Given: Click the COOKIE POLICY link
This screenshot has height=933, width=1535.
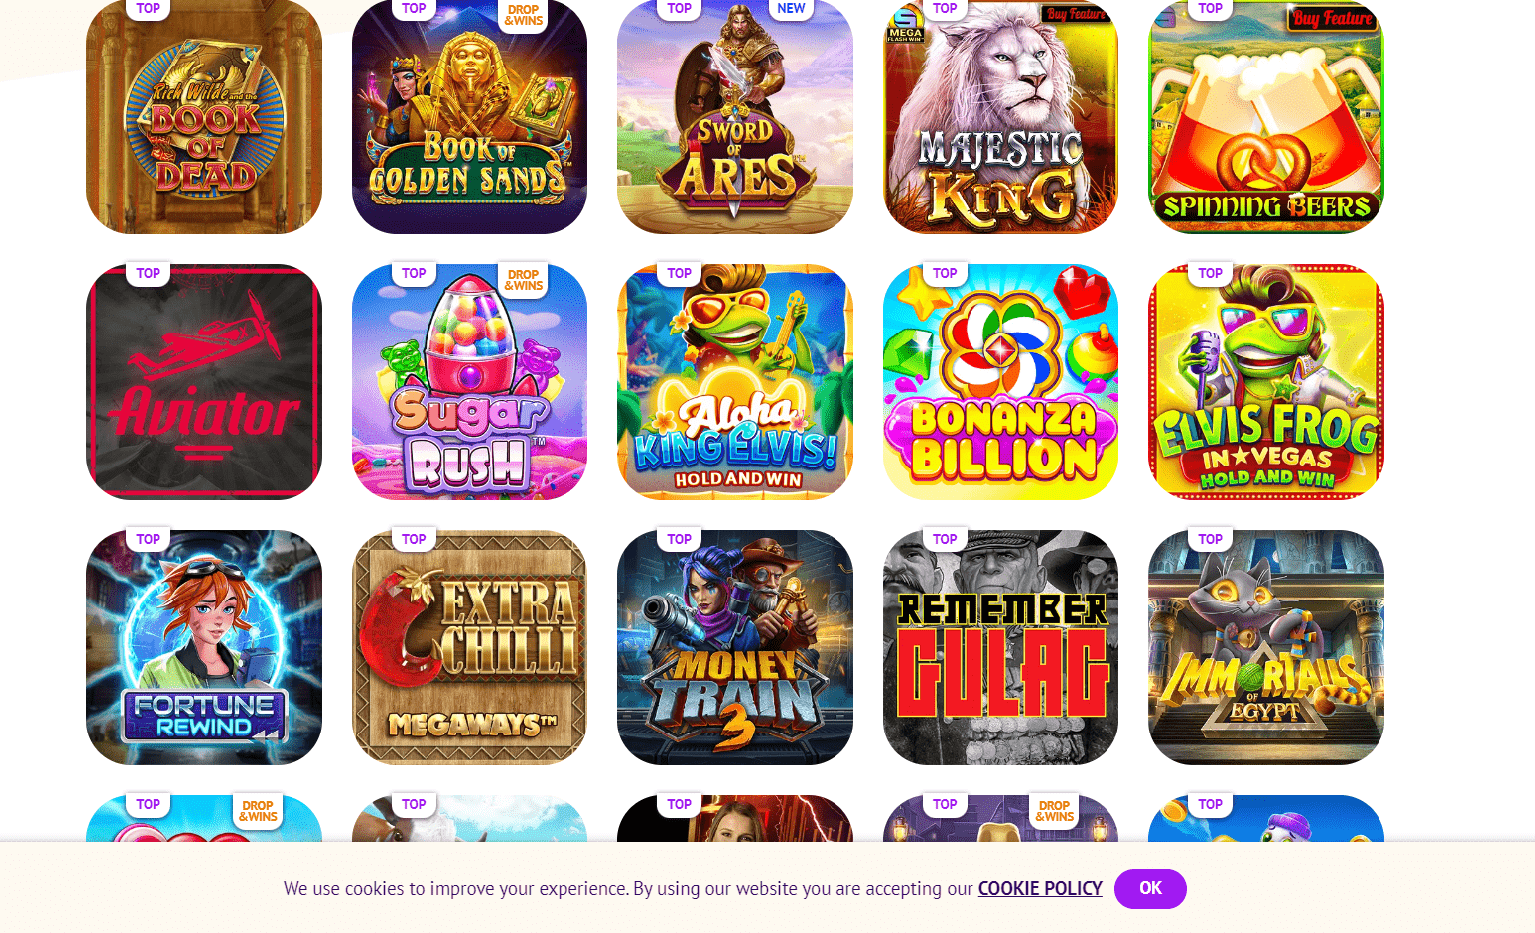Looking at the screenshot, I should coord(1040,888).
